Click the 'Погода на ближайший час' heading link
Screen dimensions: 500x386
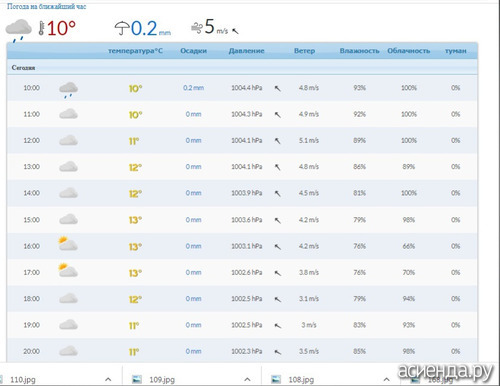click(x=46, y=6)
